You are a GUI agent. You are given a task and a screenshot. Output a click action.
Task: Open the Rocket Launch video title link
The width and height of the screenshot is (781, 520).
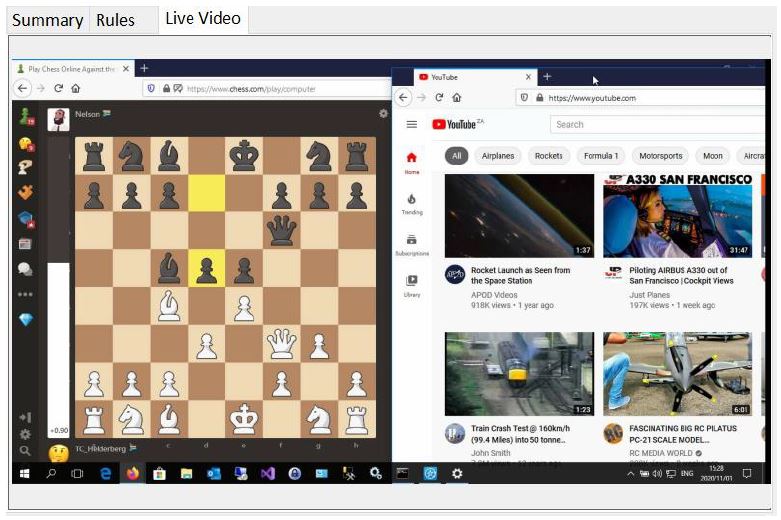[x=520, y=276]
